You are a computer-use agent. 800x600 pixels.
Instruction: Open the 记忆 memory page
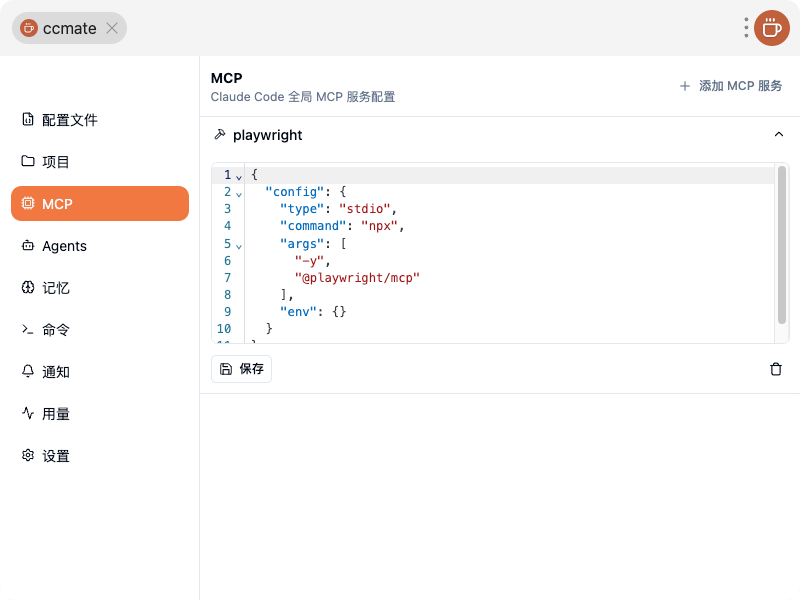56,288
